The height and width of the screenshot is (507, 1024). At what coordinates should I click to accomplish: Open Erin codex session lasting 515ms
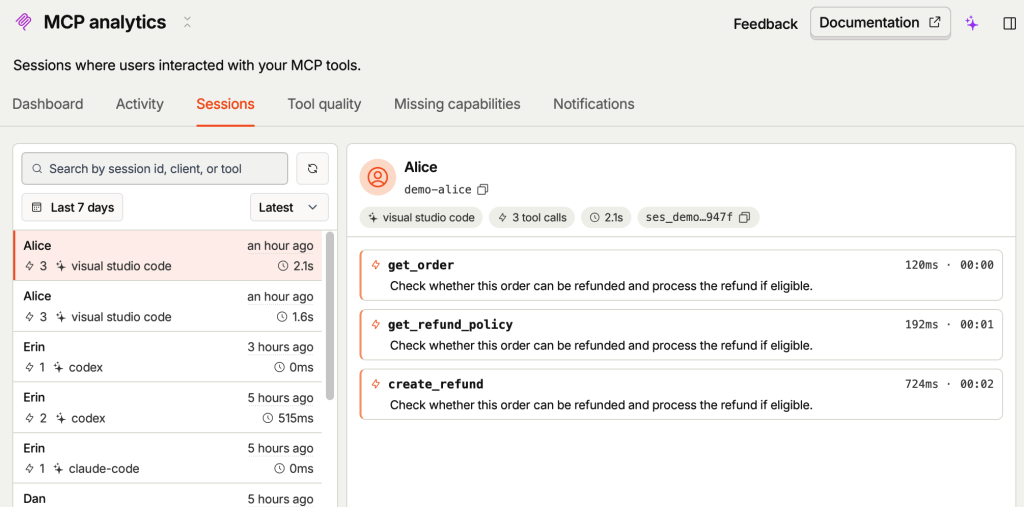(168, 408)
